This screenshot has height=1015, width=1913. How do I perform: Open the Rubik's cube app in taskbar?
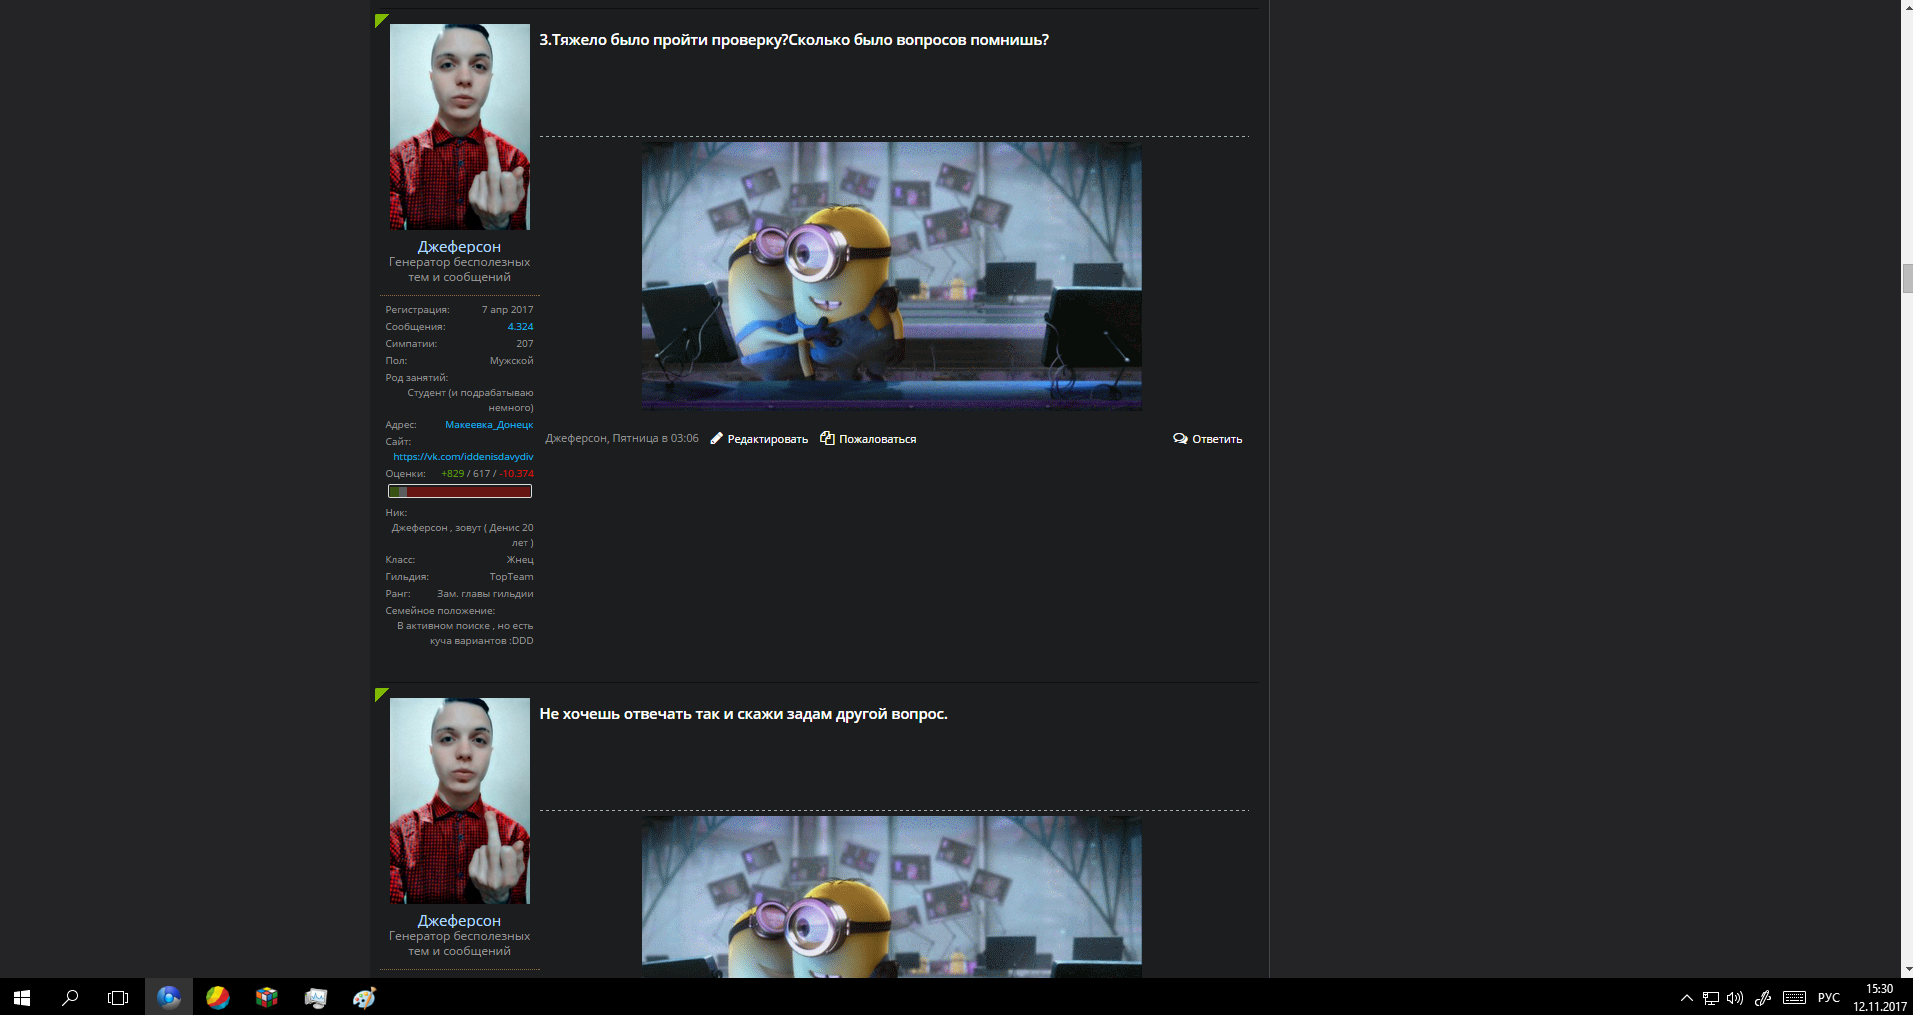pos(266,997)
